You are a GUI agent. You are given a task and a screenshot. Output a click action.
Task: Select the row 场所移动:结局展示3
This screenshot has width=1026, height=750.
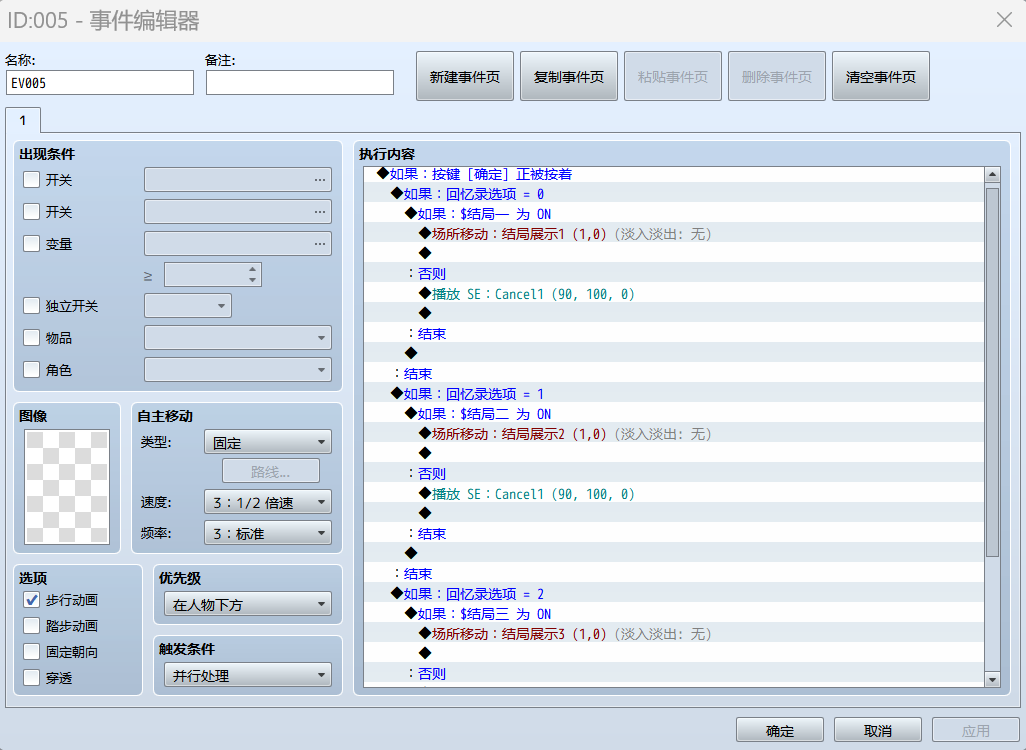(673, 634)
